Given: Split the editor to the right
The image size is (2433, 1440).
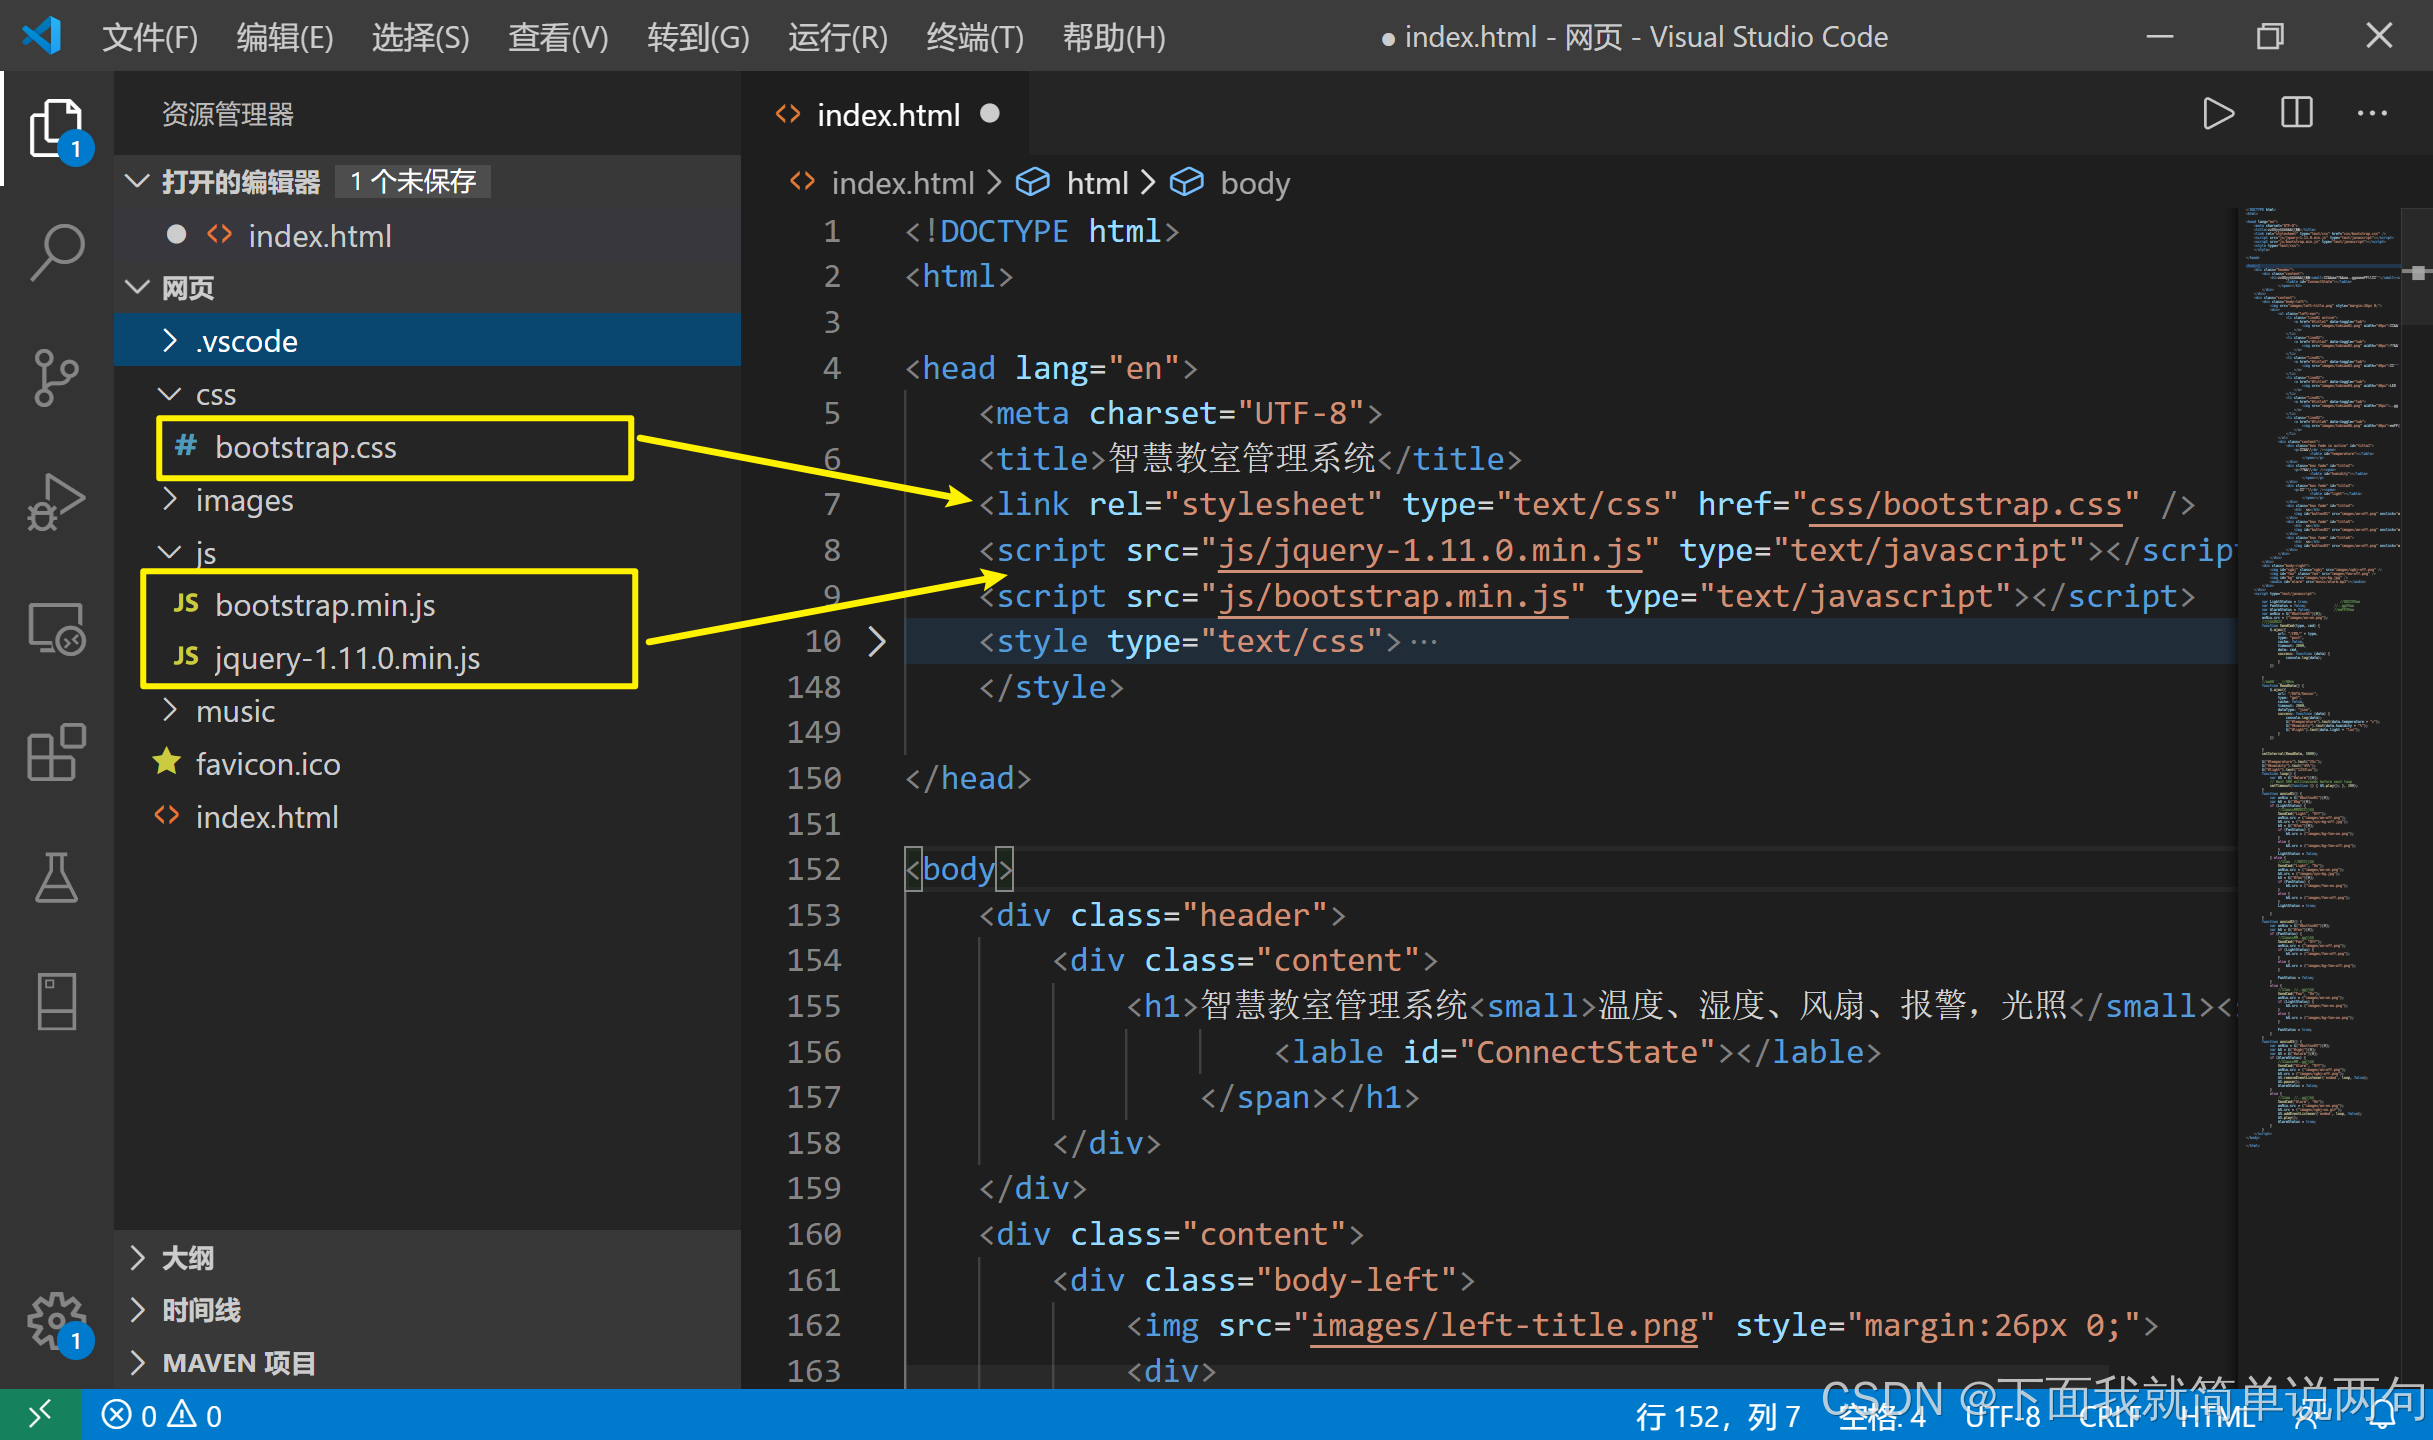Looking at the screenshot, I should click(2296, 114).
